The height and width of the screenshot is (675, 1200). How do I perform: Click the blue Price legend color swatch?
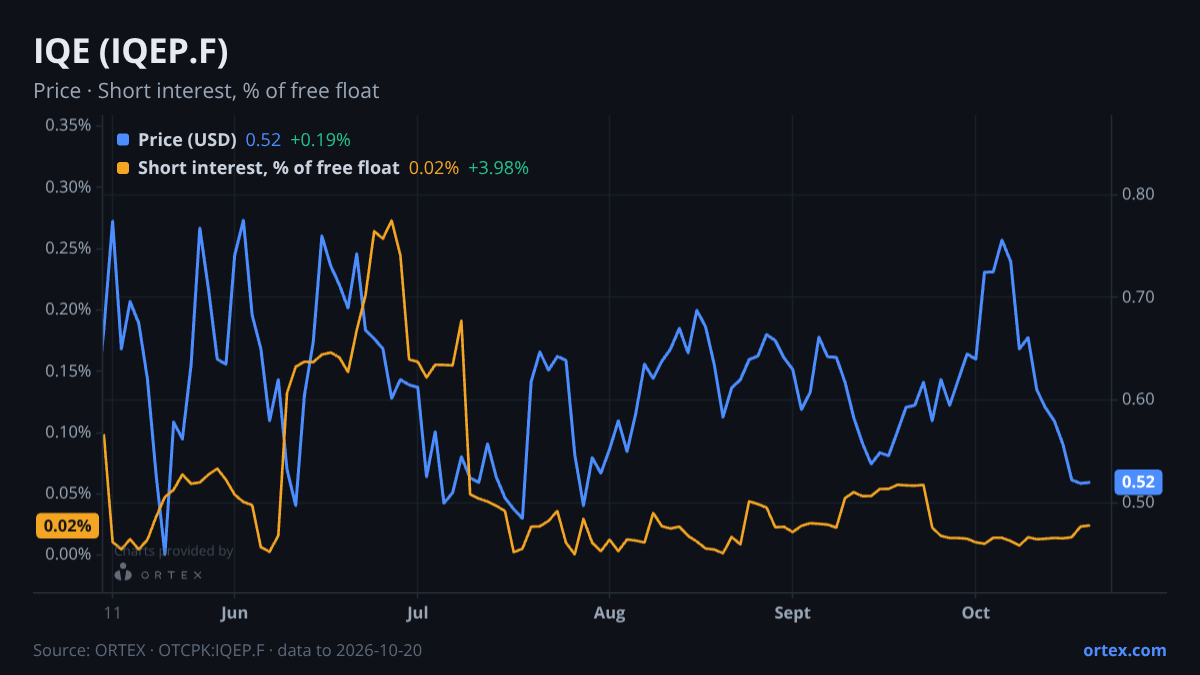123,140
